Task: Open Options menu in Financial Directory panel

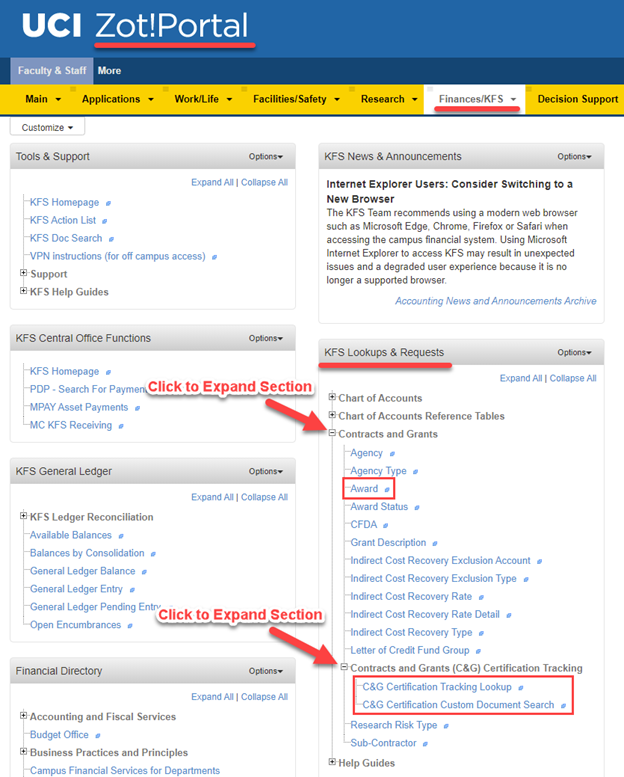Action: [266, 671]
